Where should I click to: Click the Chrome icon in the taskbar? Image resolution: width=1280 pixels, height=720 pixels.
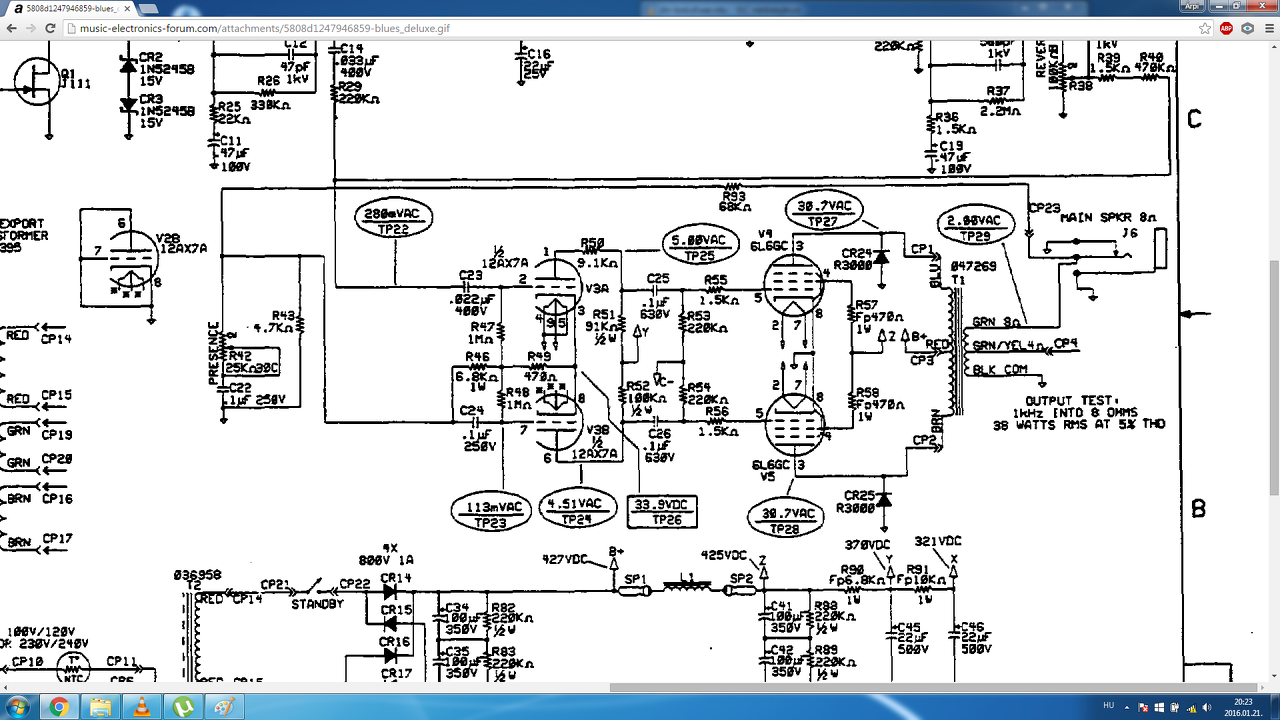click(x=59, y=707)
